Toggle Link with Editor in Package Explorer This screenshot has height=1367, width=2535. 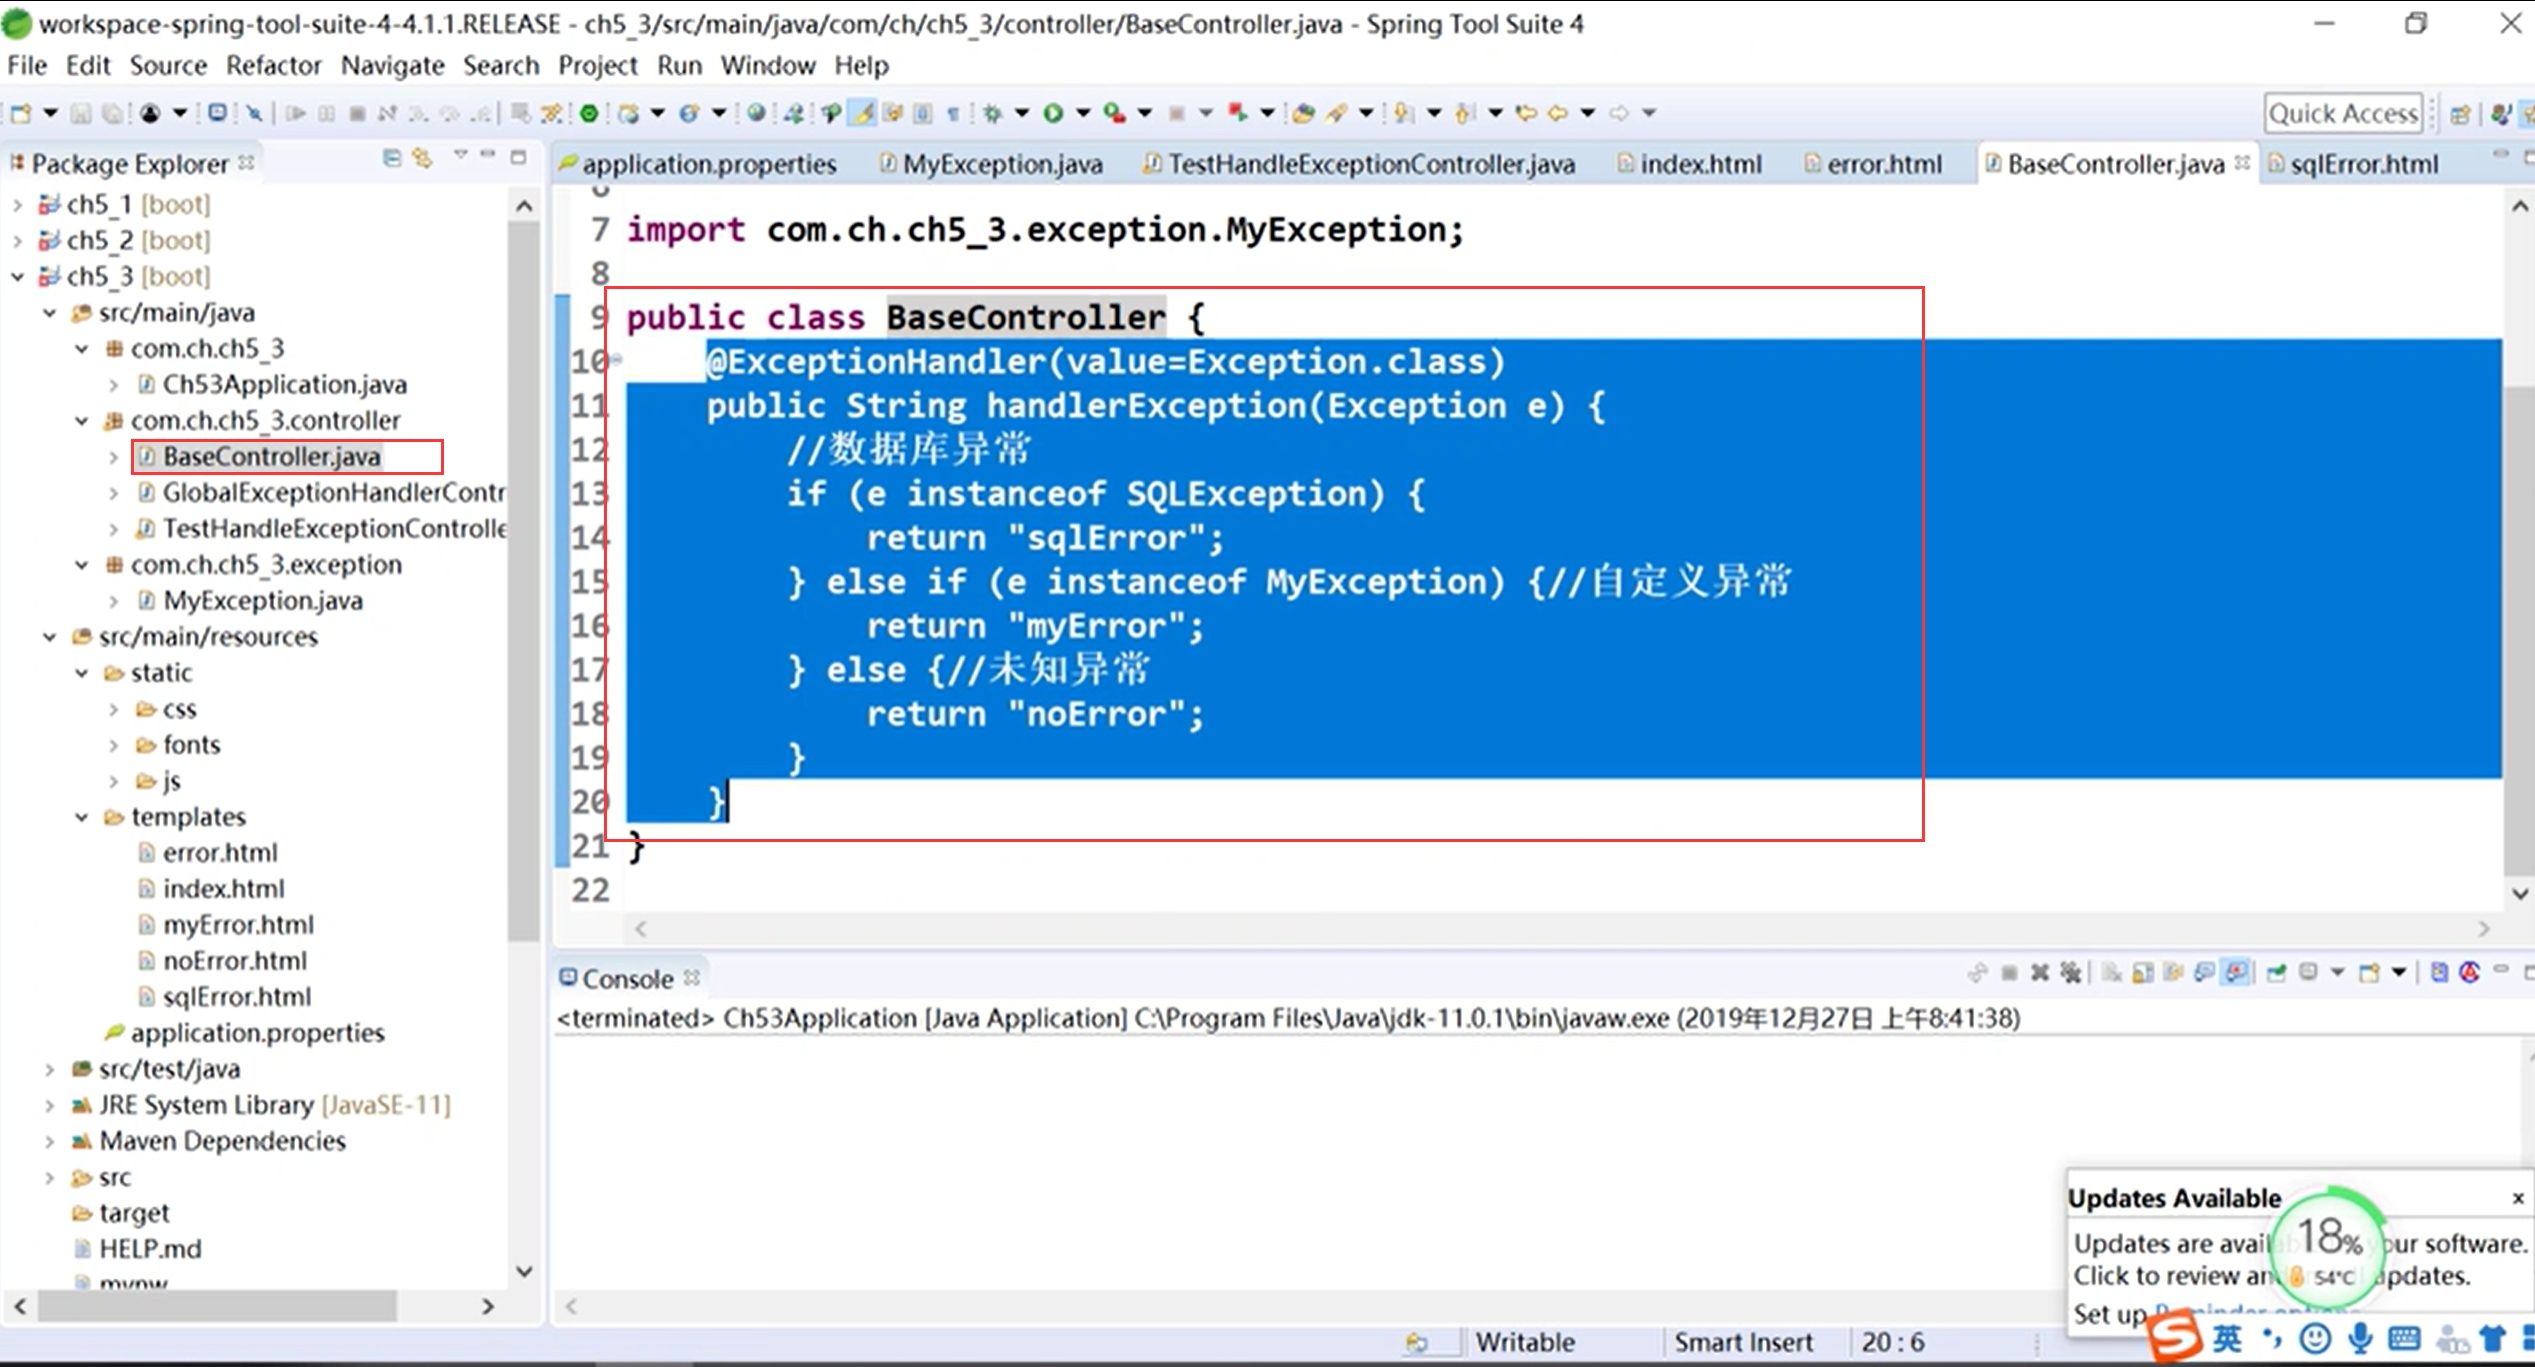423,158
